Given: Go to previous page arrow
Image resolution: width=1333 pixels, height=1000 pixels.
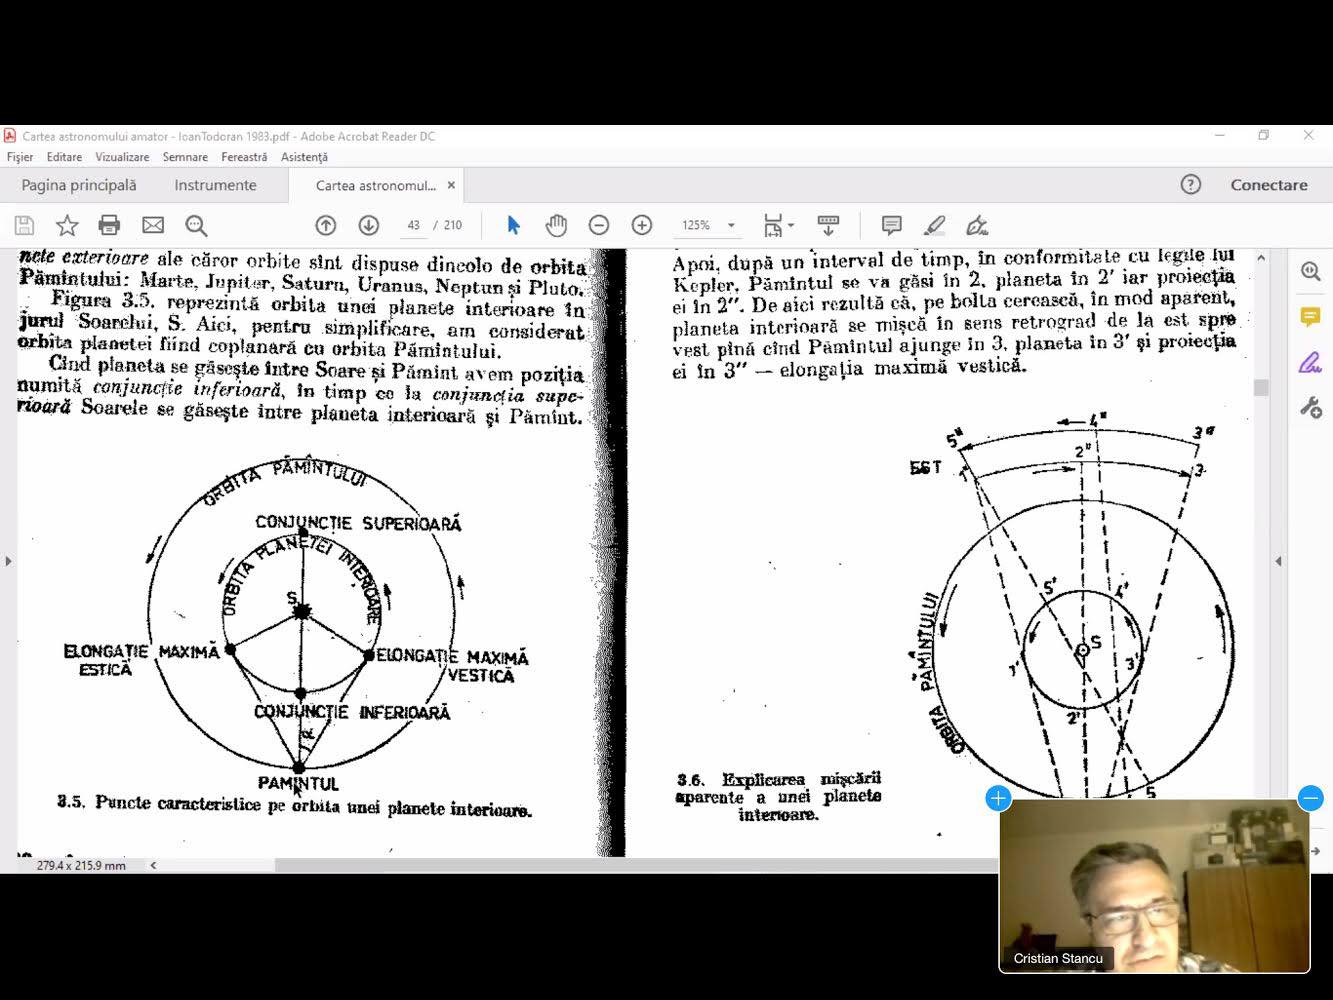Looking at the screenshot, I should point(326,225).
